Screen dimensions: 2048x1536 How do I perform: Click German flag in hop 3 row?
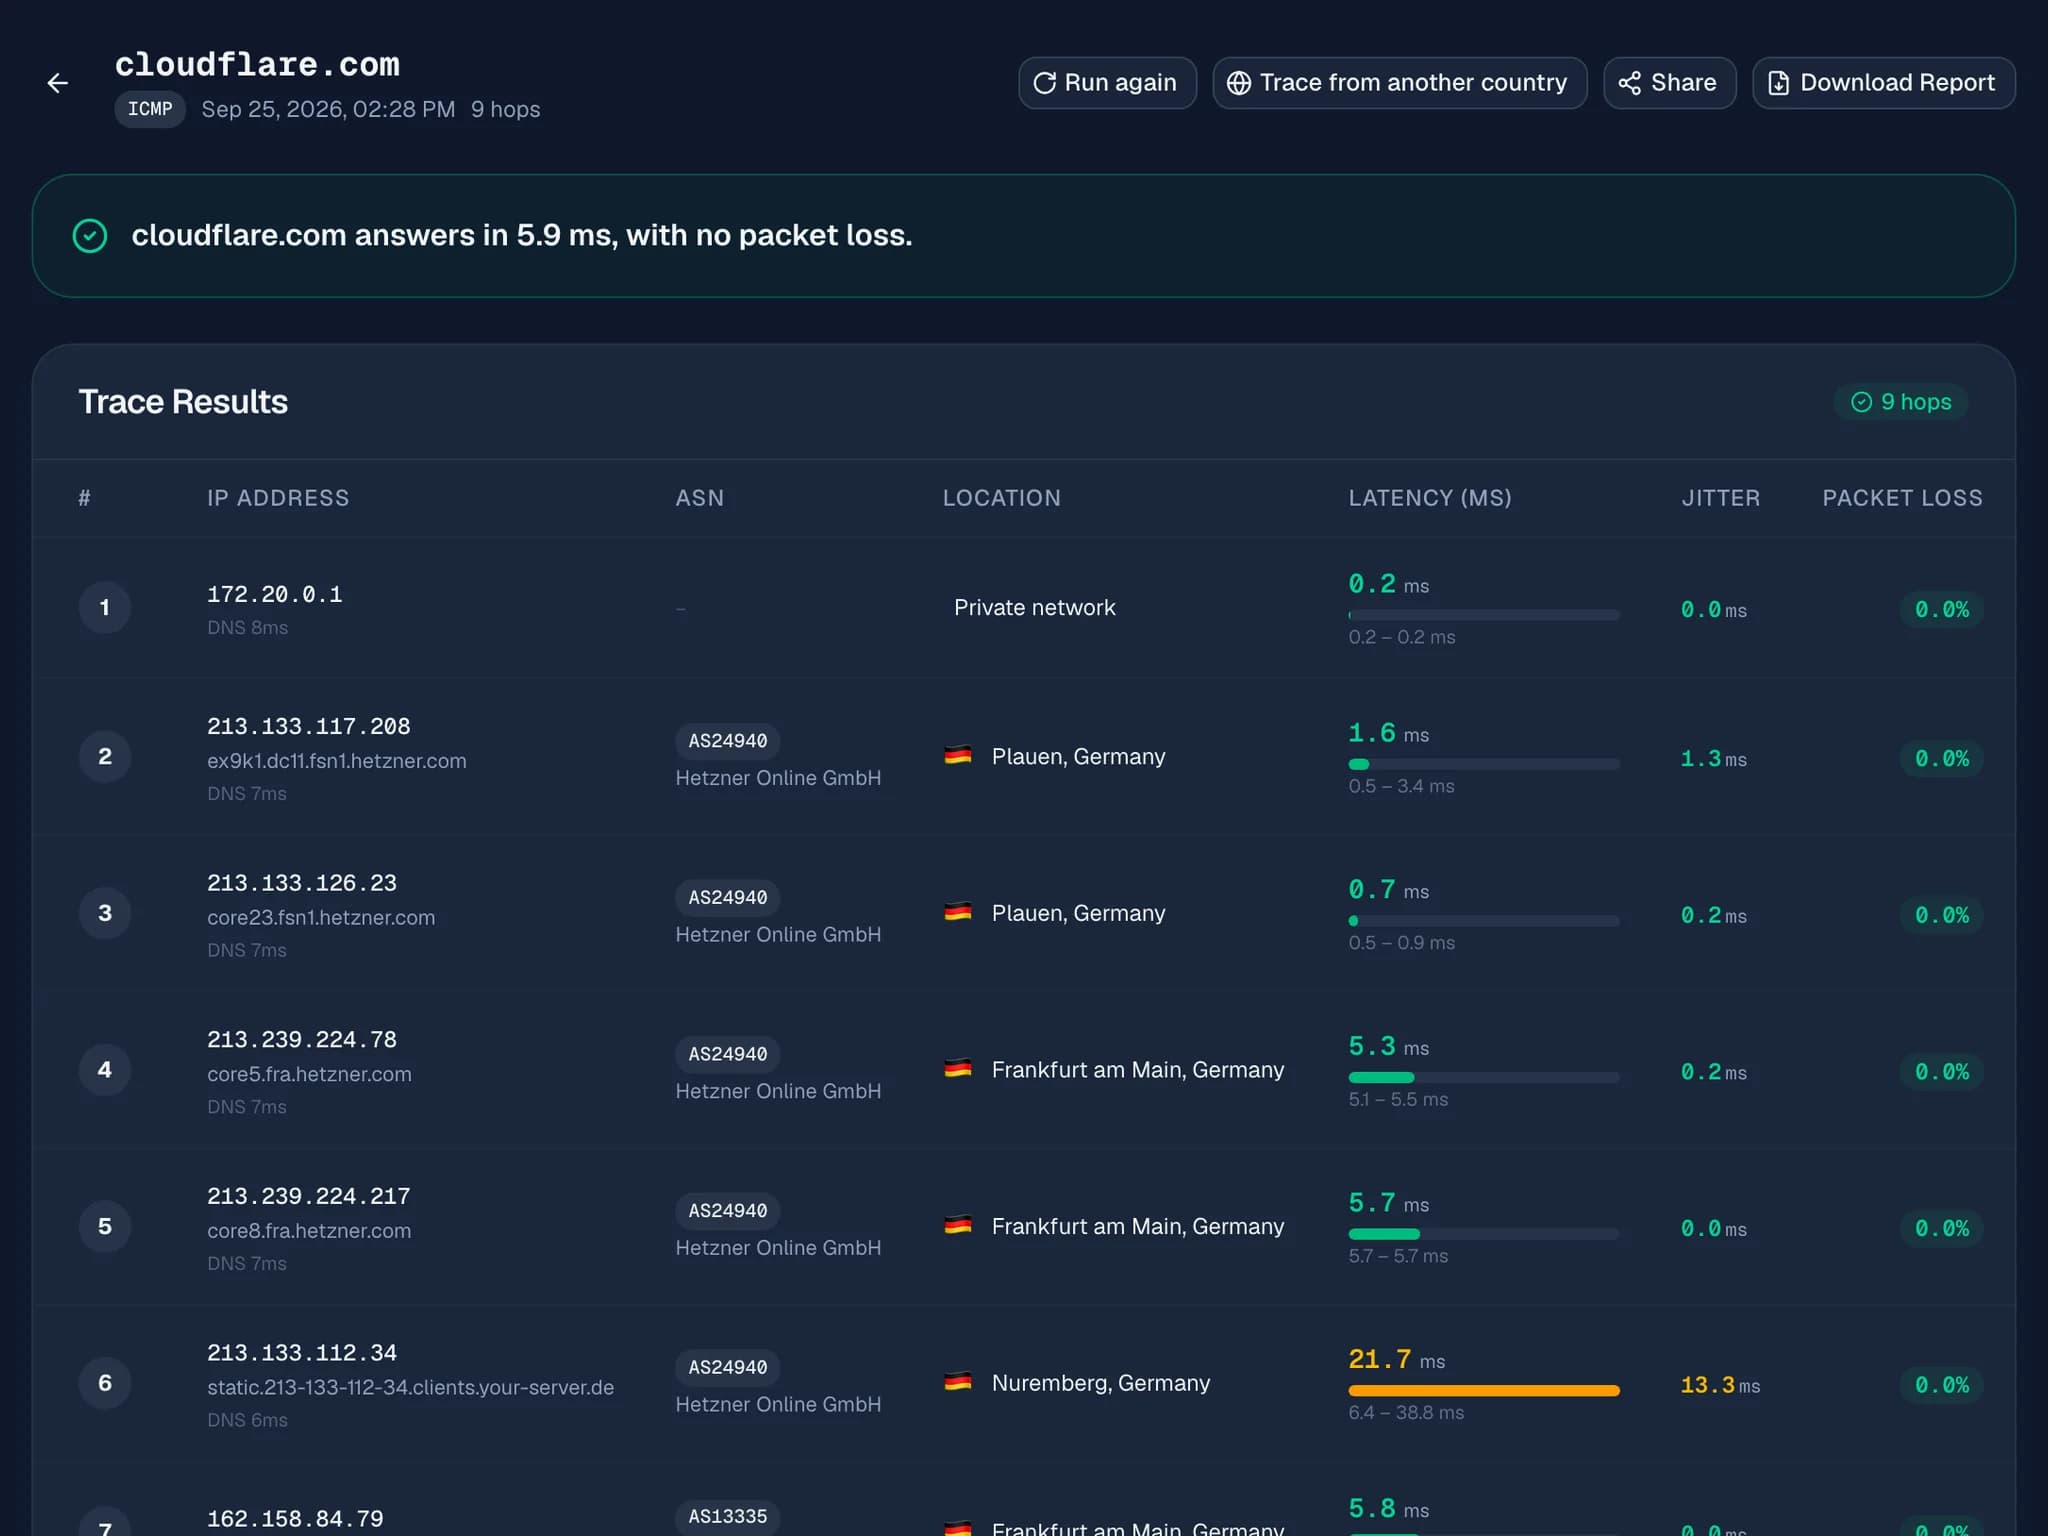tap(958, 912)
